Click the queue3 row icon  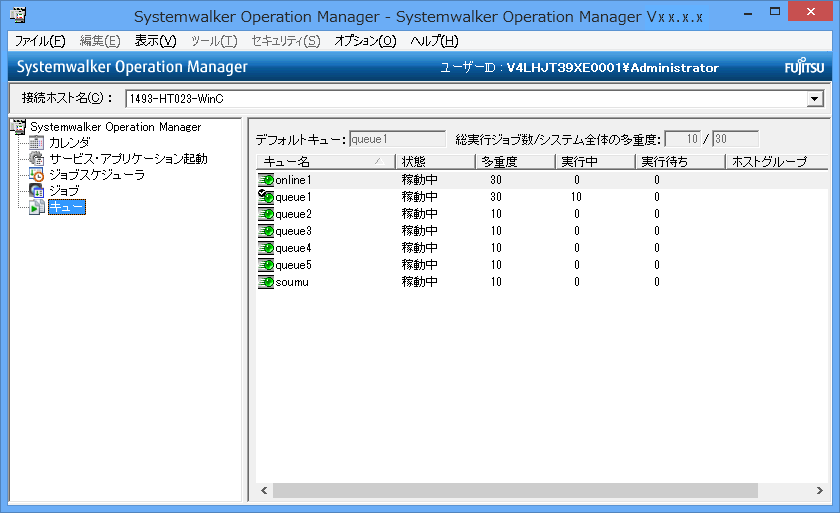[x=265, y=231]
